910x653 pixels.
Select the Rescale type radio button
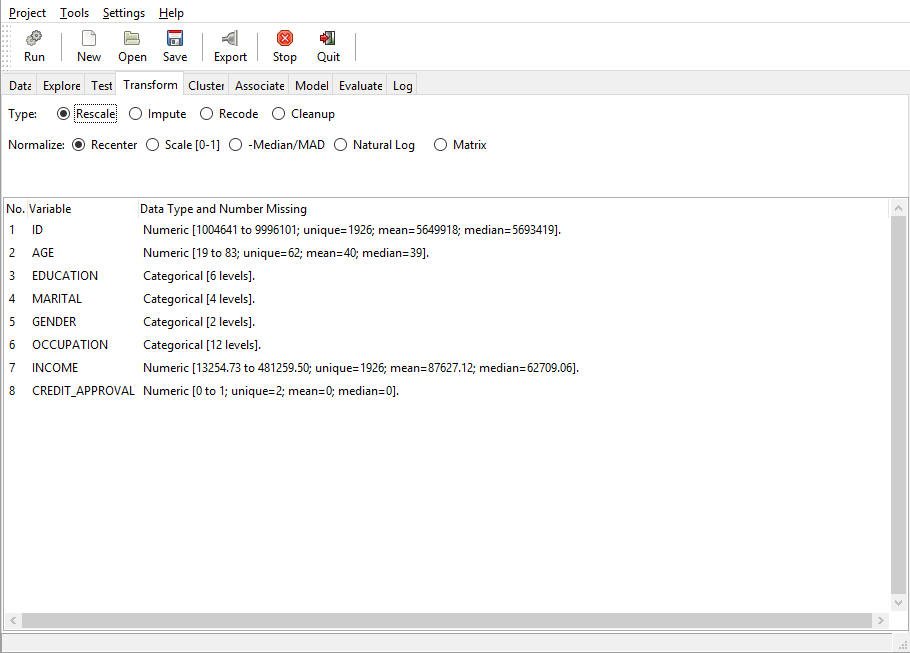point(63,114)
